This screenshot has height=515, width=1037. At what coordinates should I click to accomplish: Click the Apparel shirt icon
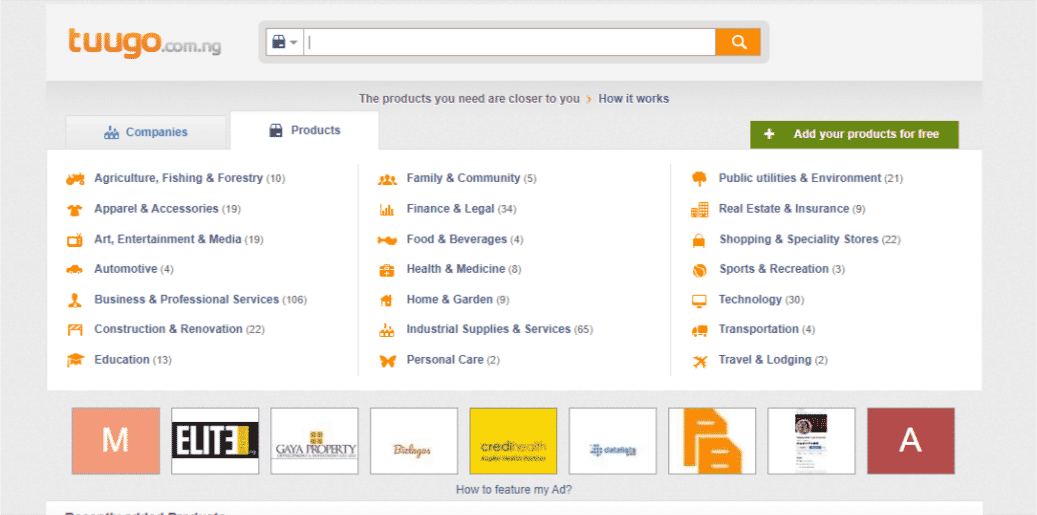point(75,210)
